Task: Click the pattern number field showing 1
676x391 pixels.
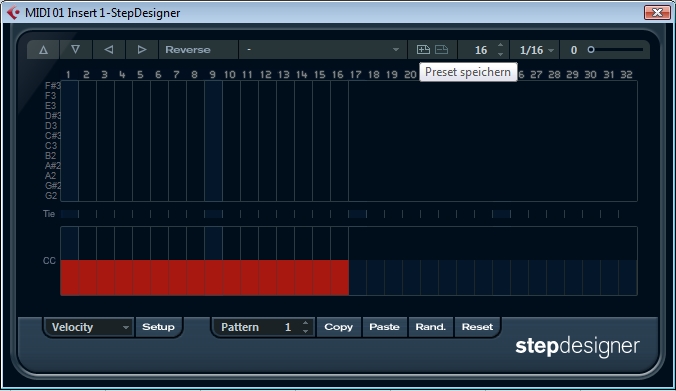Action: coord(288,327)
